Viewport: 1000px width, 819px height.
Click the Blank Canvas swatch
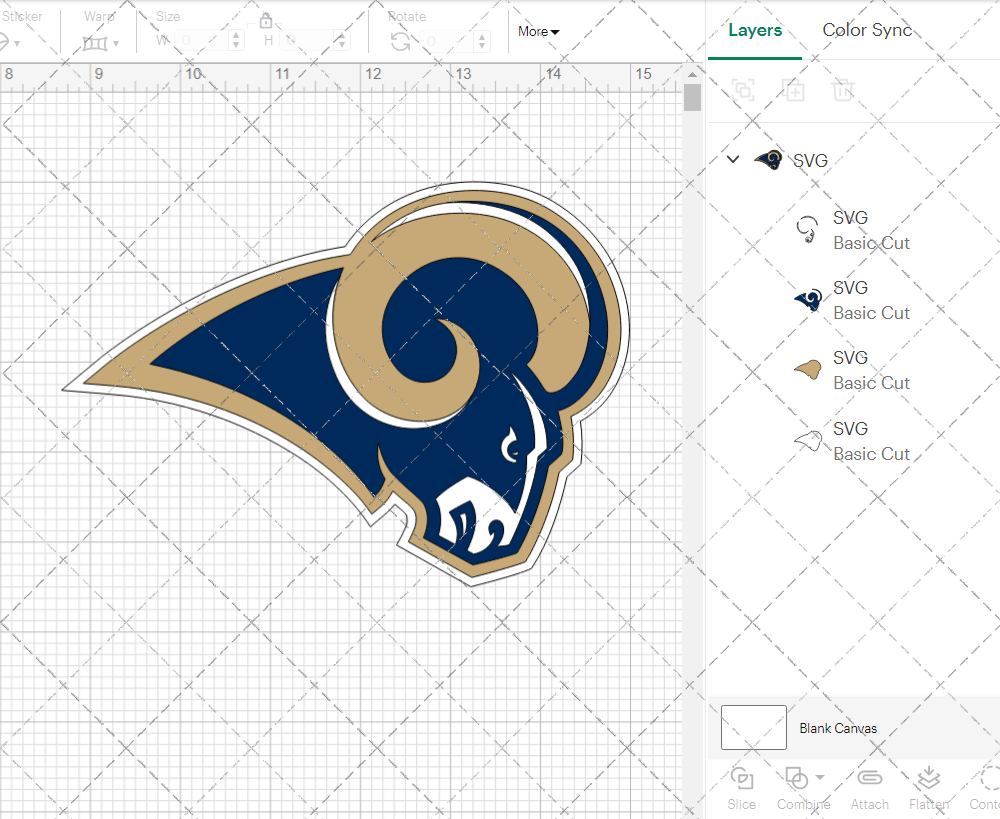(754, 727)
